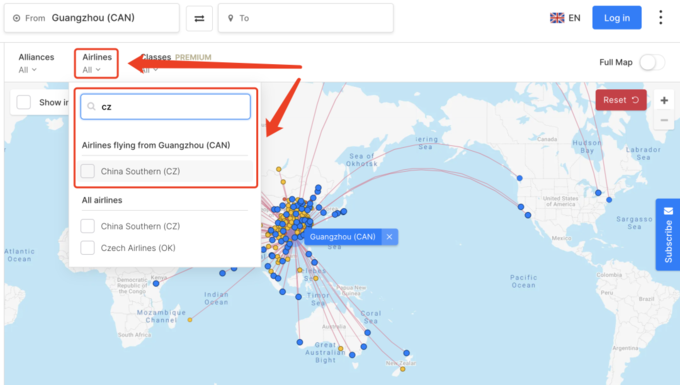
Task: Click the Log in button
Action: [617, 18]
